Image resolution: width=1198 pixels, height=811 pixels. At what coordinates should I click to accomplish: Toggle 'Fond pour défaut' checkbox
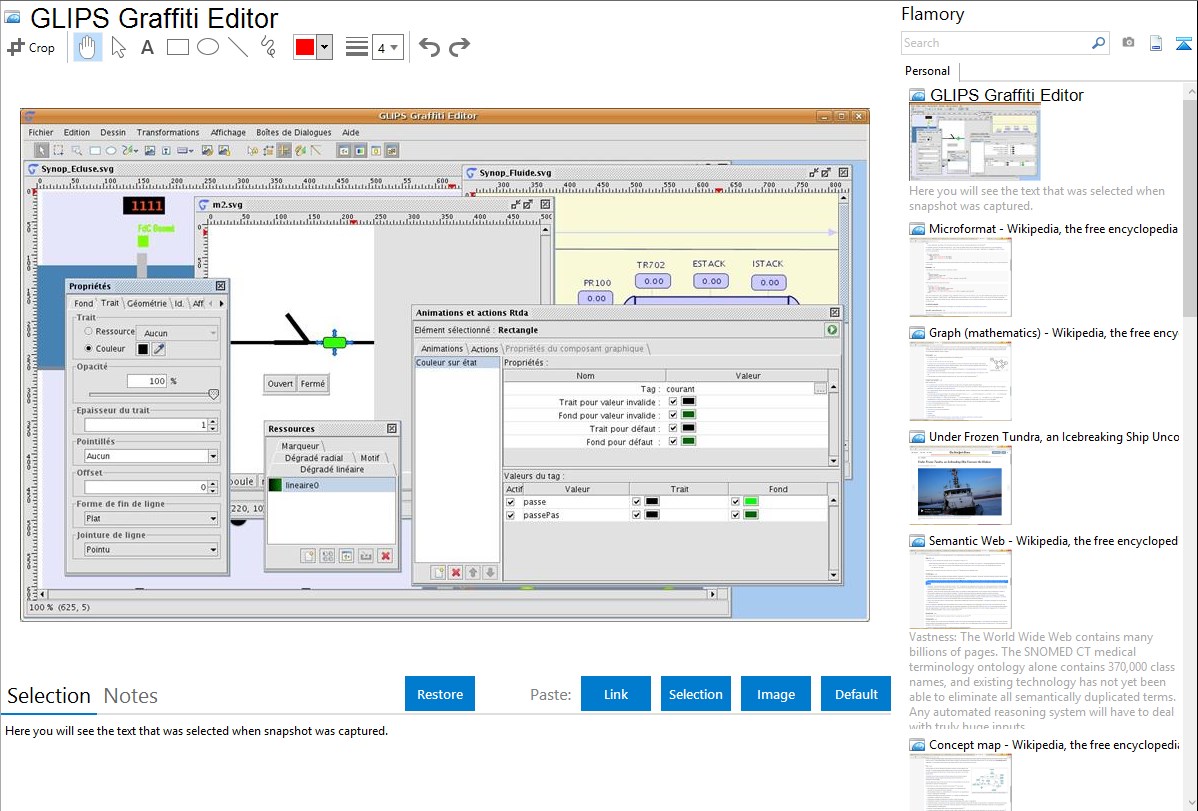(673, 441)
